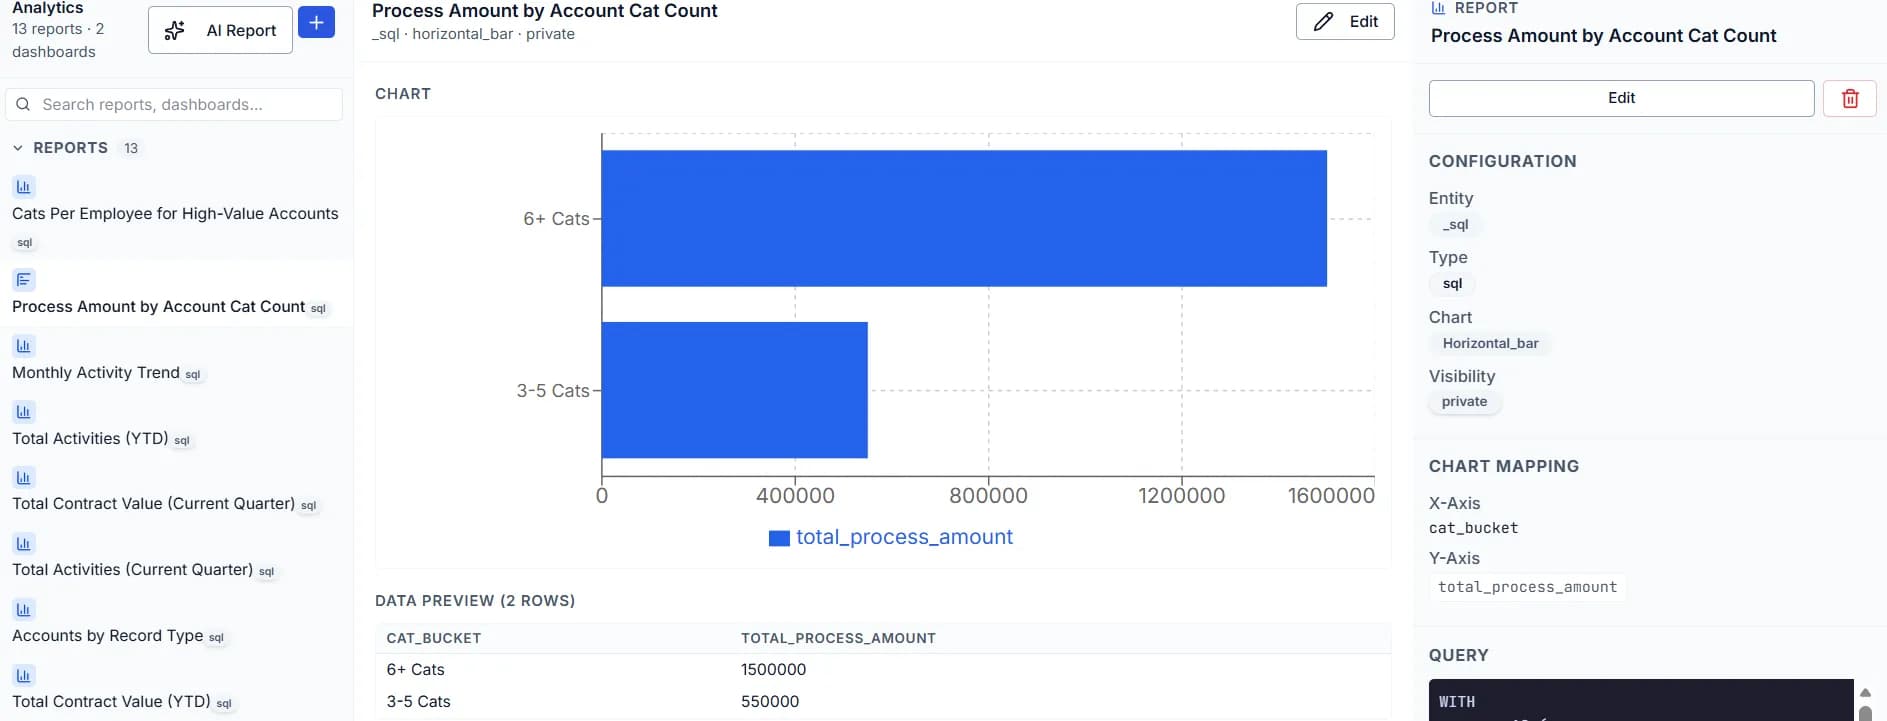1887x721 pixels.
Task: Click the sparkle icon on AI Report button
Action: coord(174,30)
